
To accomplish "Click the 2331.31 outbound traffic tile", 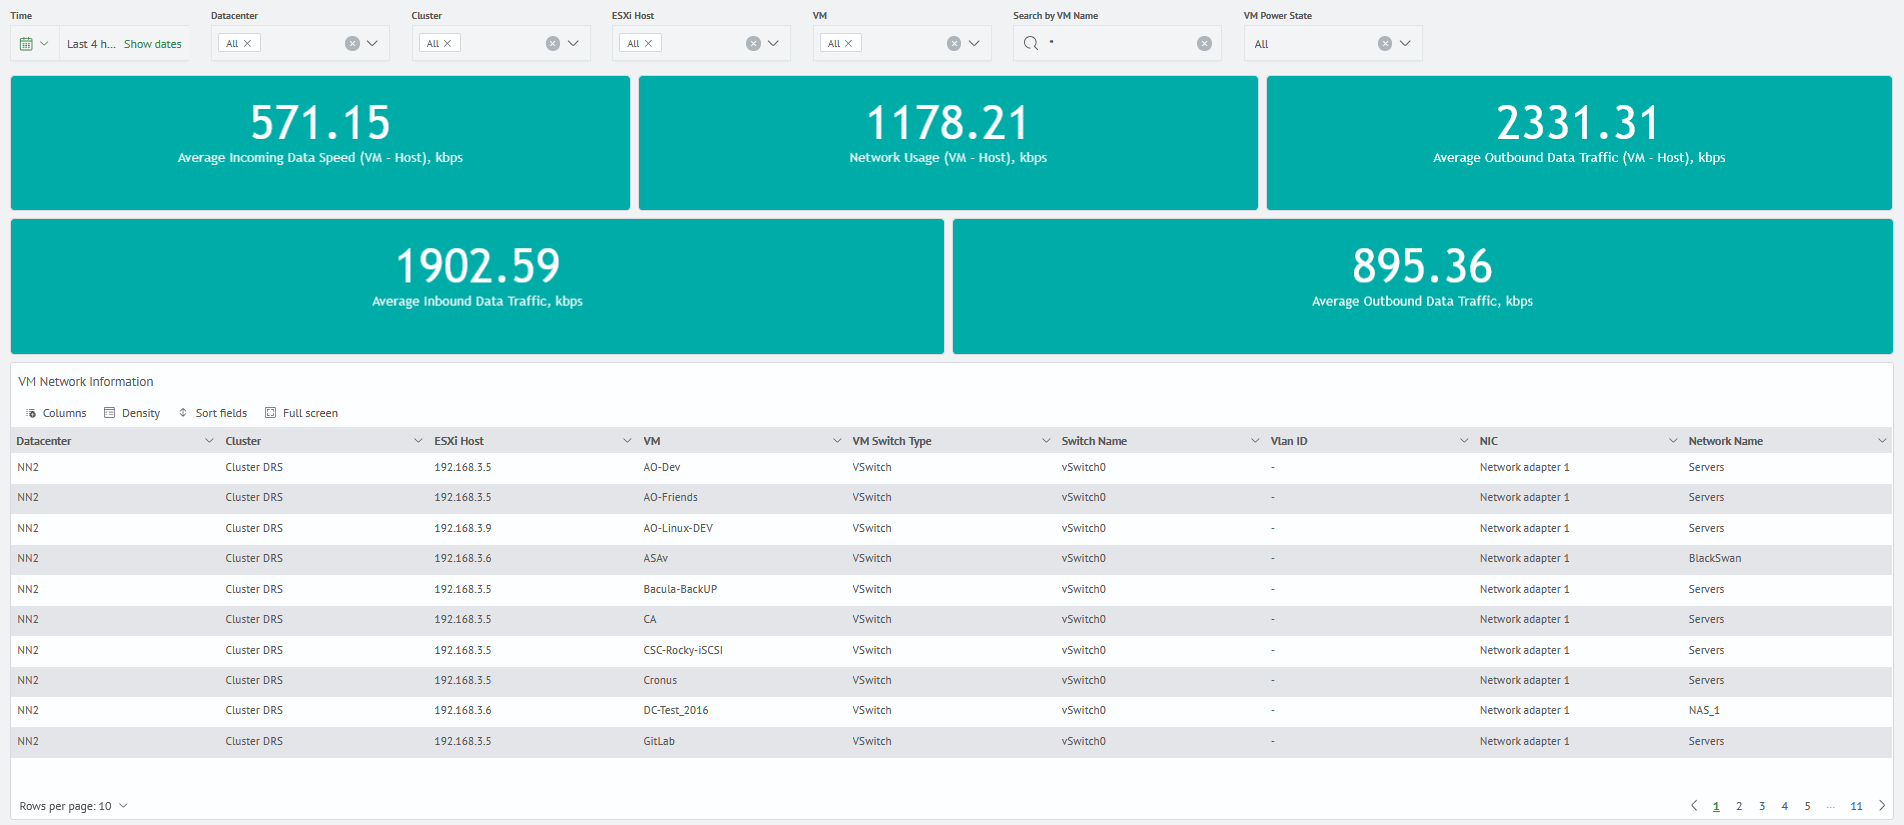I will point(1579,143).
